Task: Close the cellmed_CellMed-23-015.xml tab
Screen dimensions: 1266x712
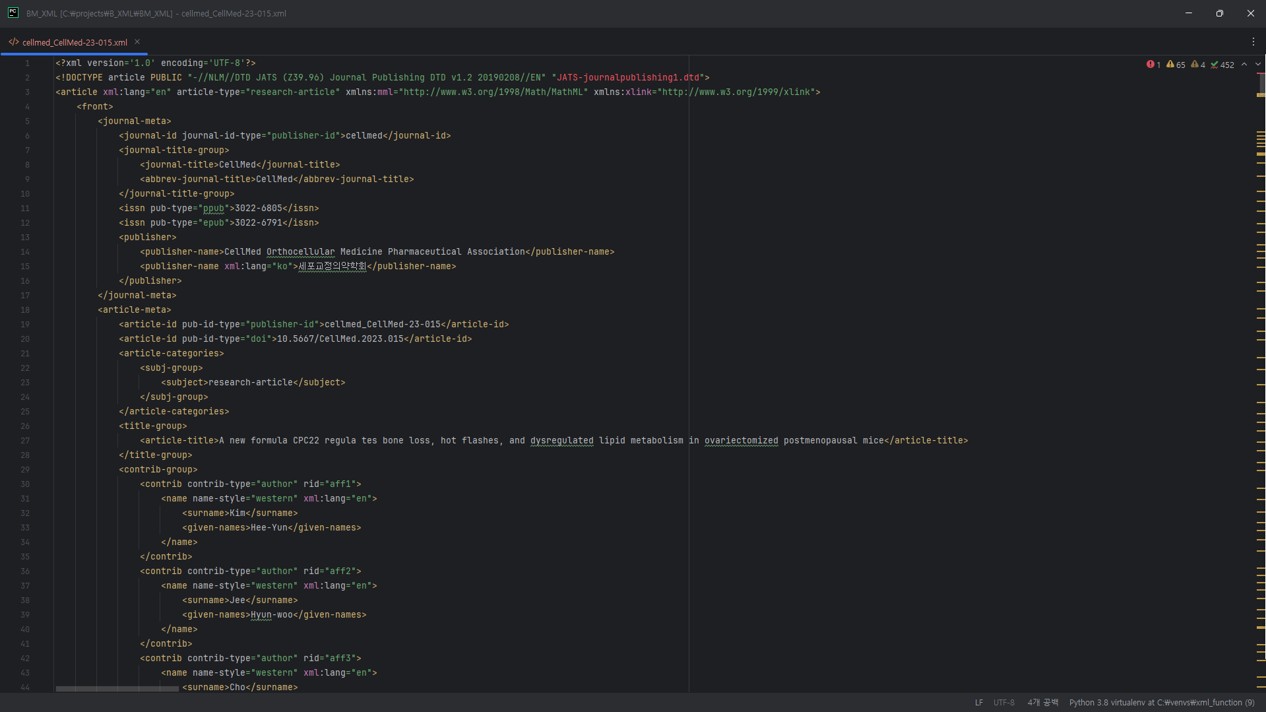Action: (137, 42)
